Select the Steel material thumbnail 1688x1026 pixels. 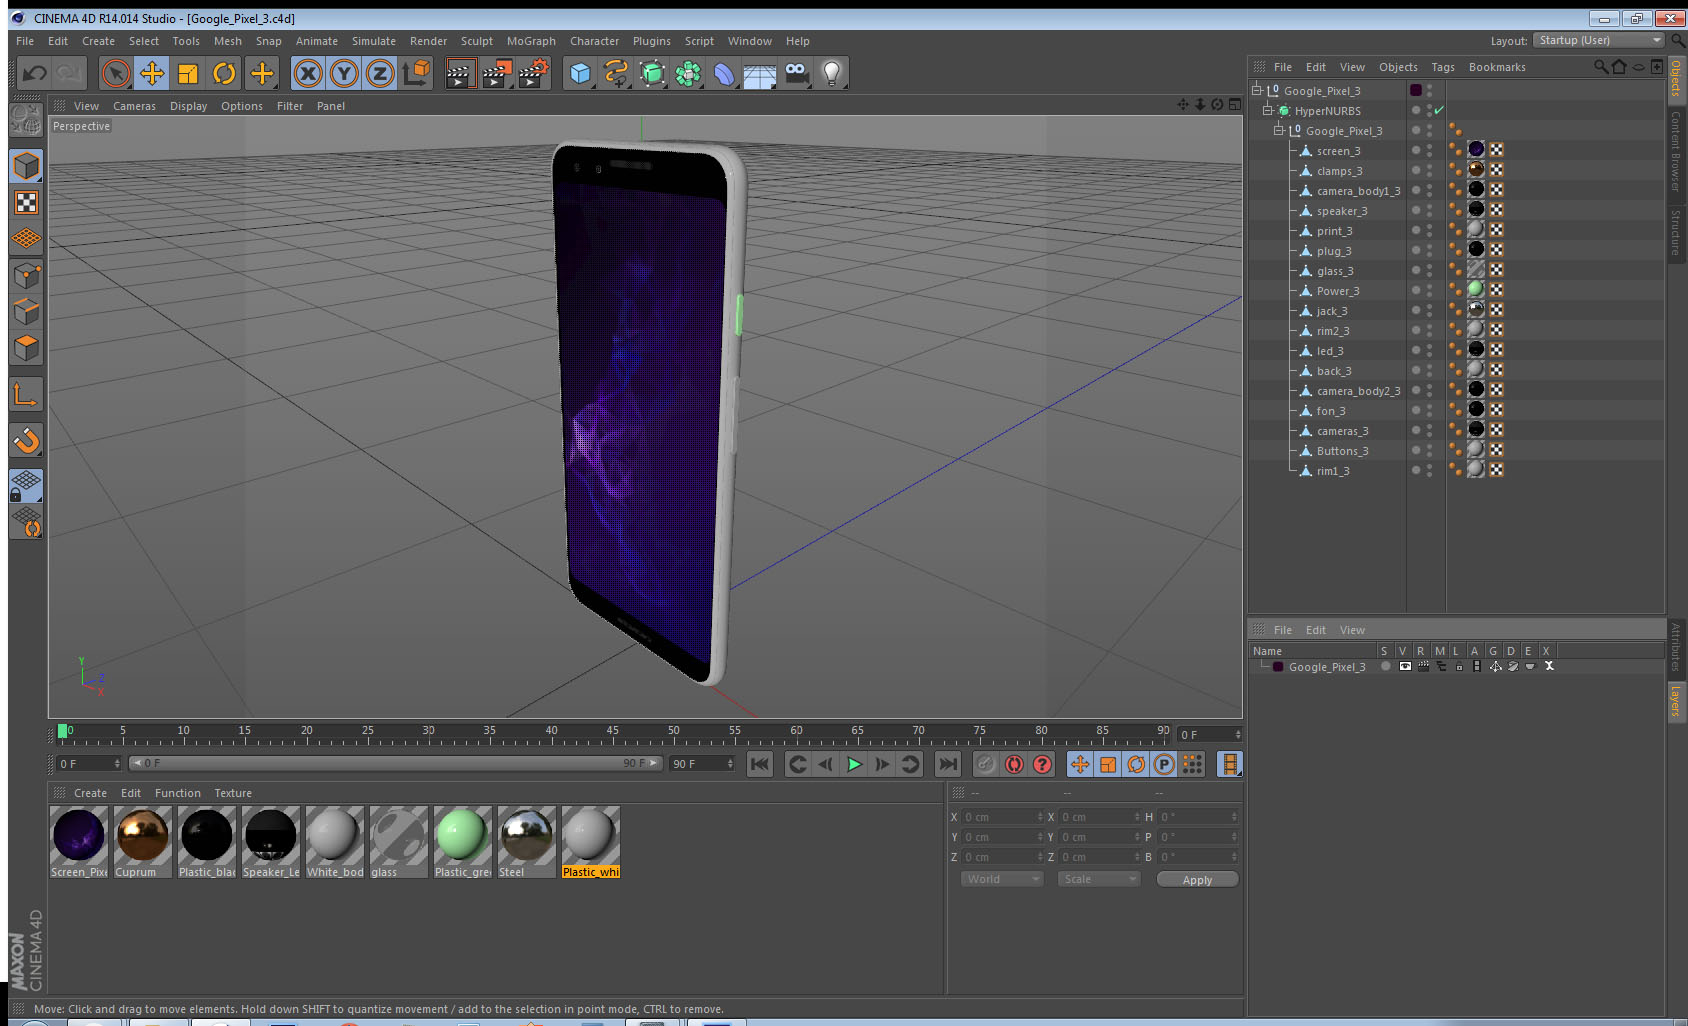click(527, 842)
